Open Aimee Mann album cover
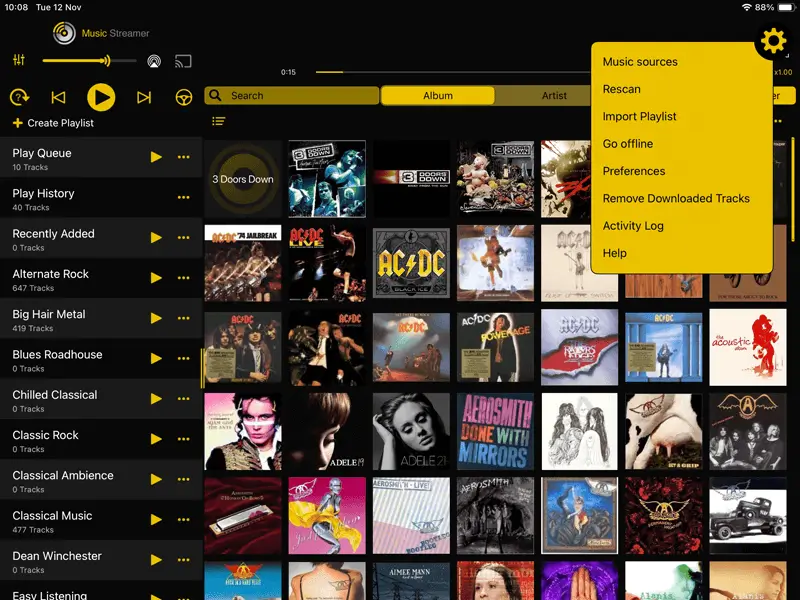Screen dimensions: 800x600 click(x=411, y=581)
